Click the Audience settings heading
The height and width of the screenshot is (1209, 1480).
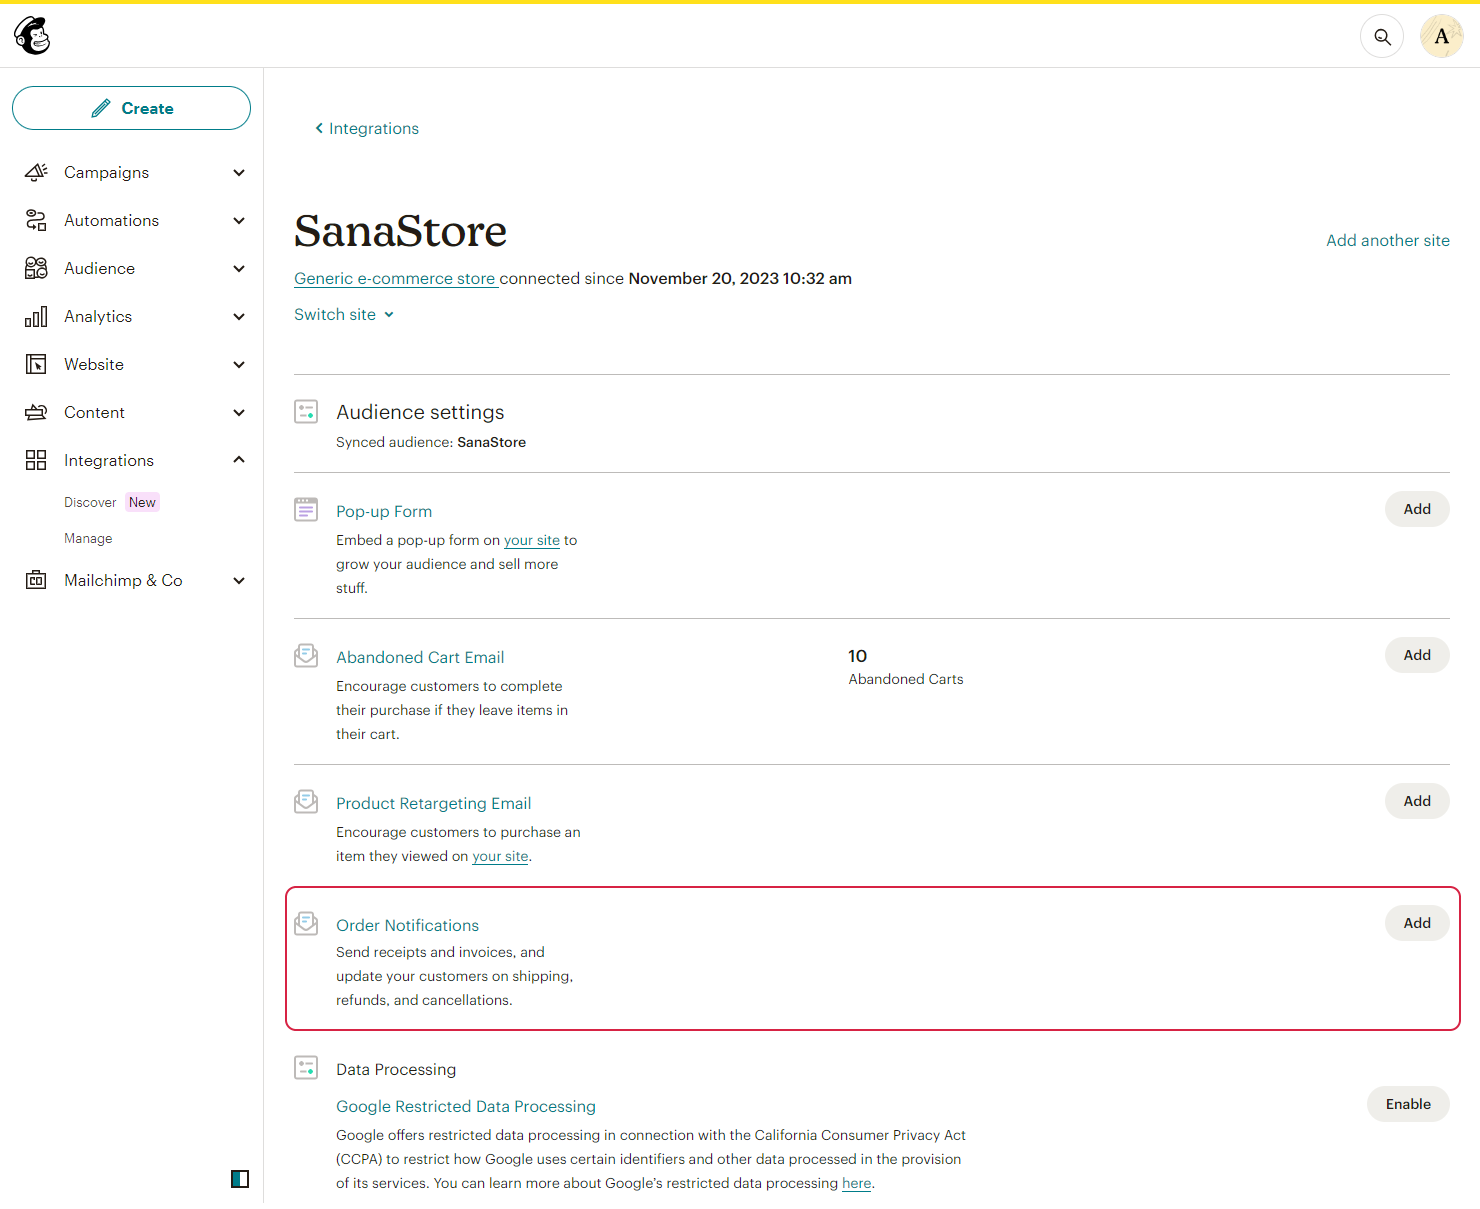[x=420, y=412]
